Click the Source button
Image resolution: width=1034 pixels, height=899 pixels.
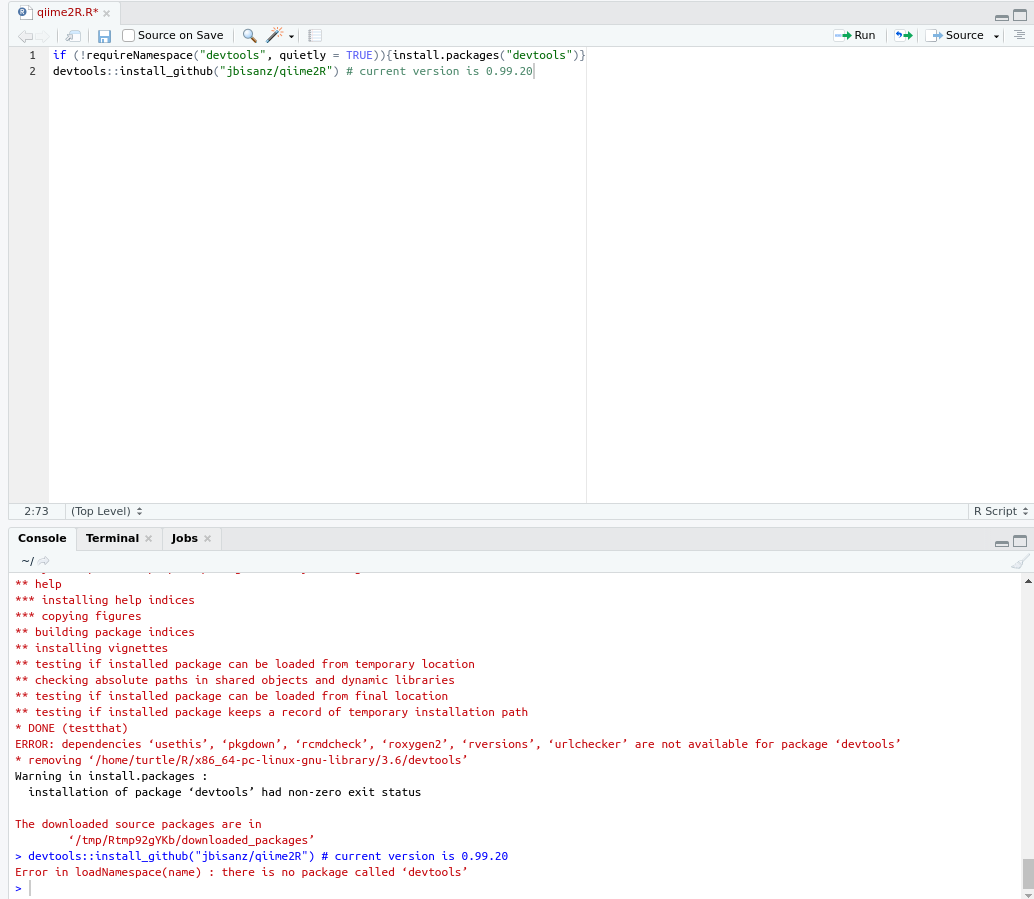(x=956, y=35)
